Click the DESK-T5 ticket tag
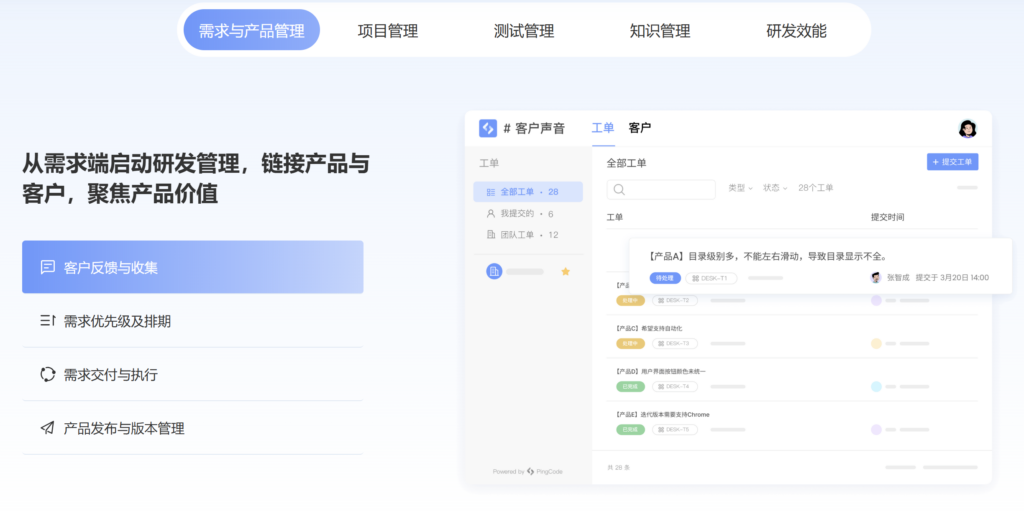 tap(675, 430)
